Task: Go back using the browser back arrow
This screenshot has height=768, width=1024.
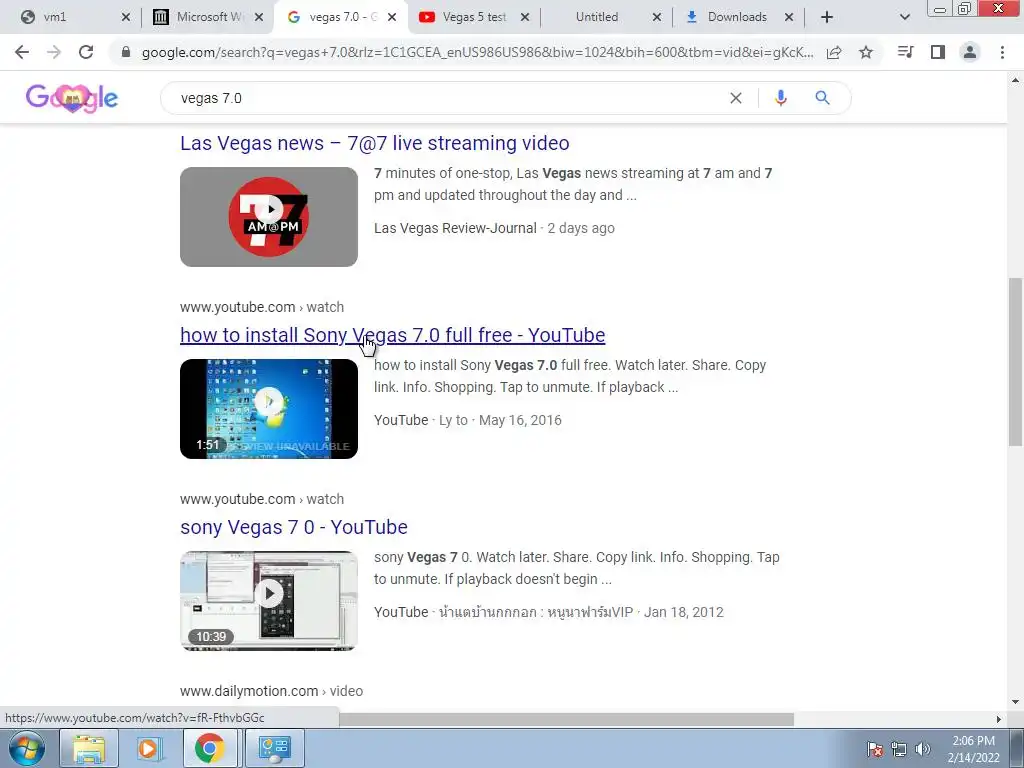Action: pos(22,52)
